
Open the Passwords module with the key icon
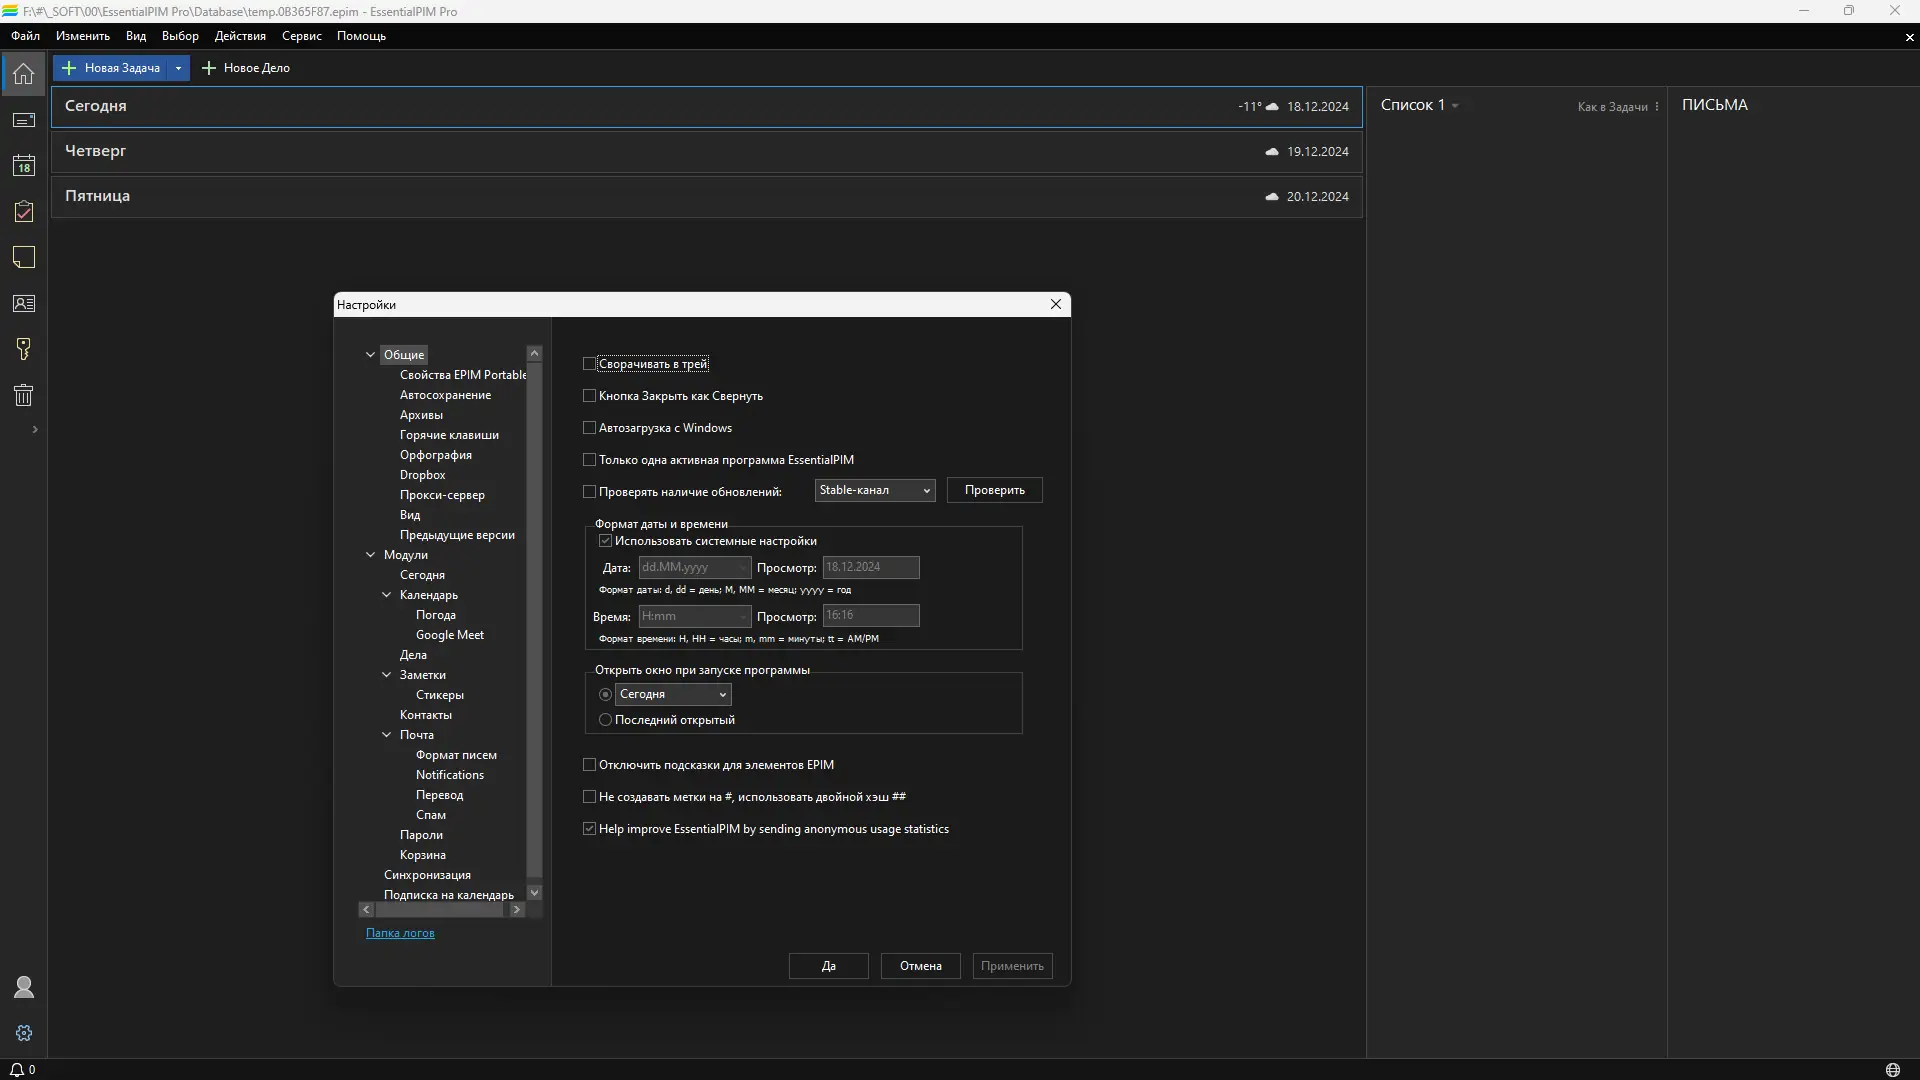click(x=24, y=349)
